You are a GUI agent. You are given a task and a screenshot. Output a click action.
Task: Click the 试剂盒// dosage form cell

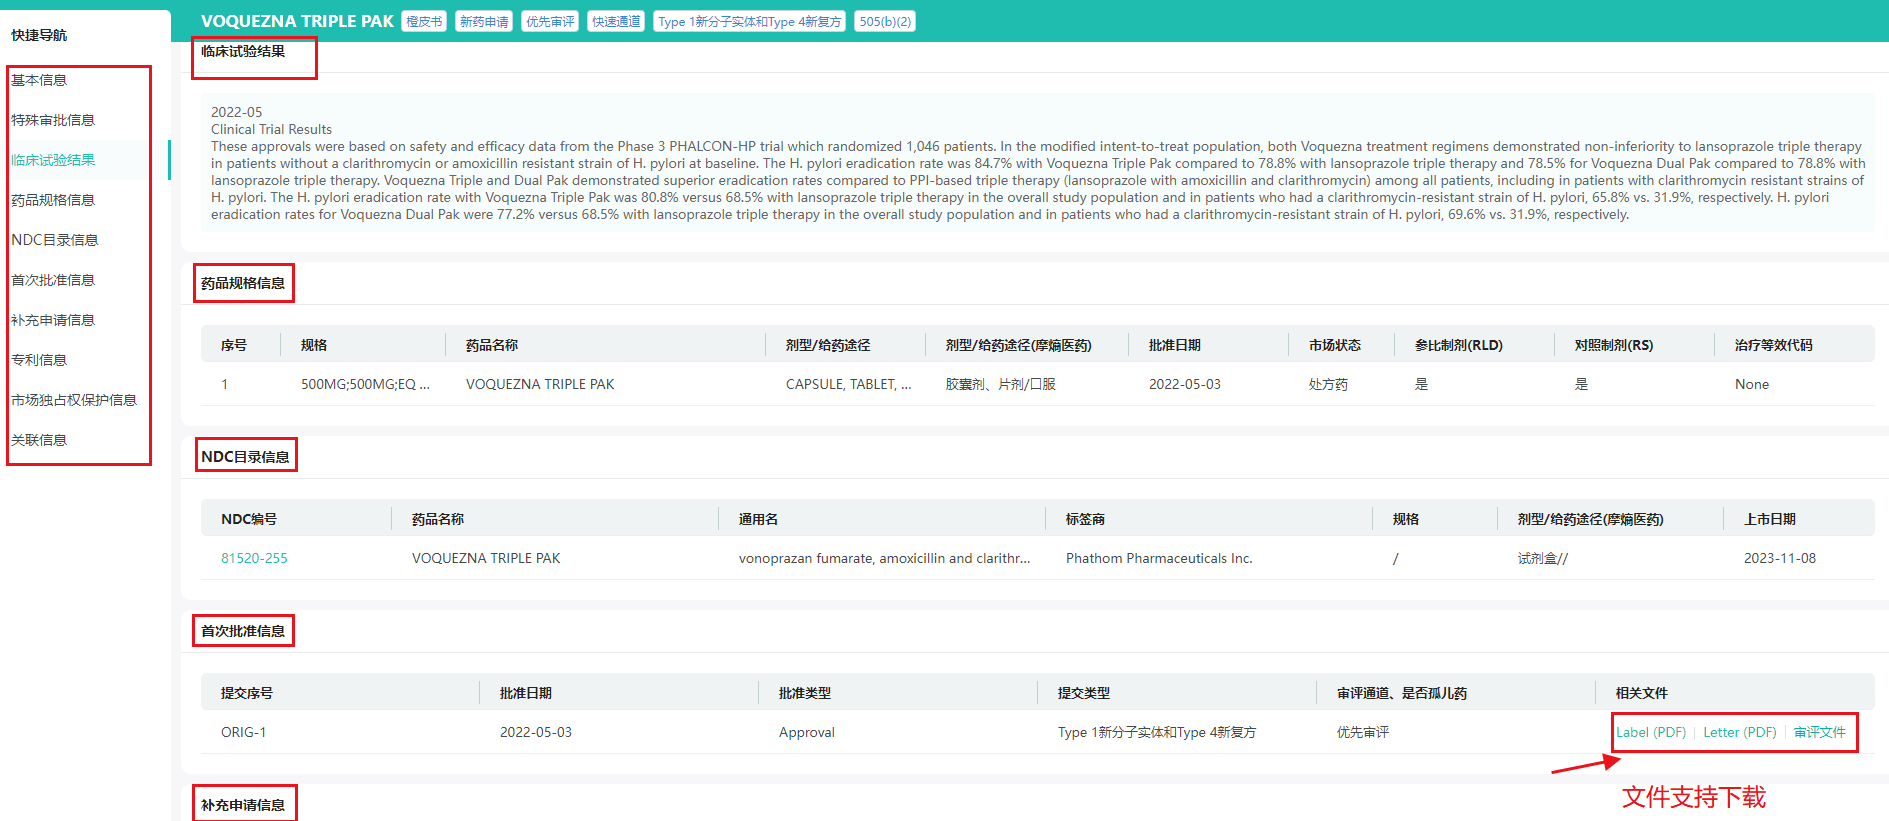(x=1542, y=558)
